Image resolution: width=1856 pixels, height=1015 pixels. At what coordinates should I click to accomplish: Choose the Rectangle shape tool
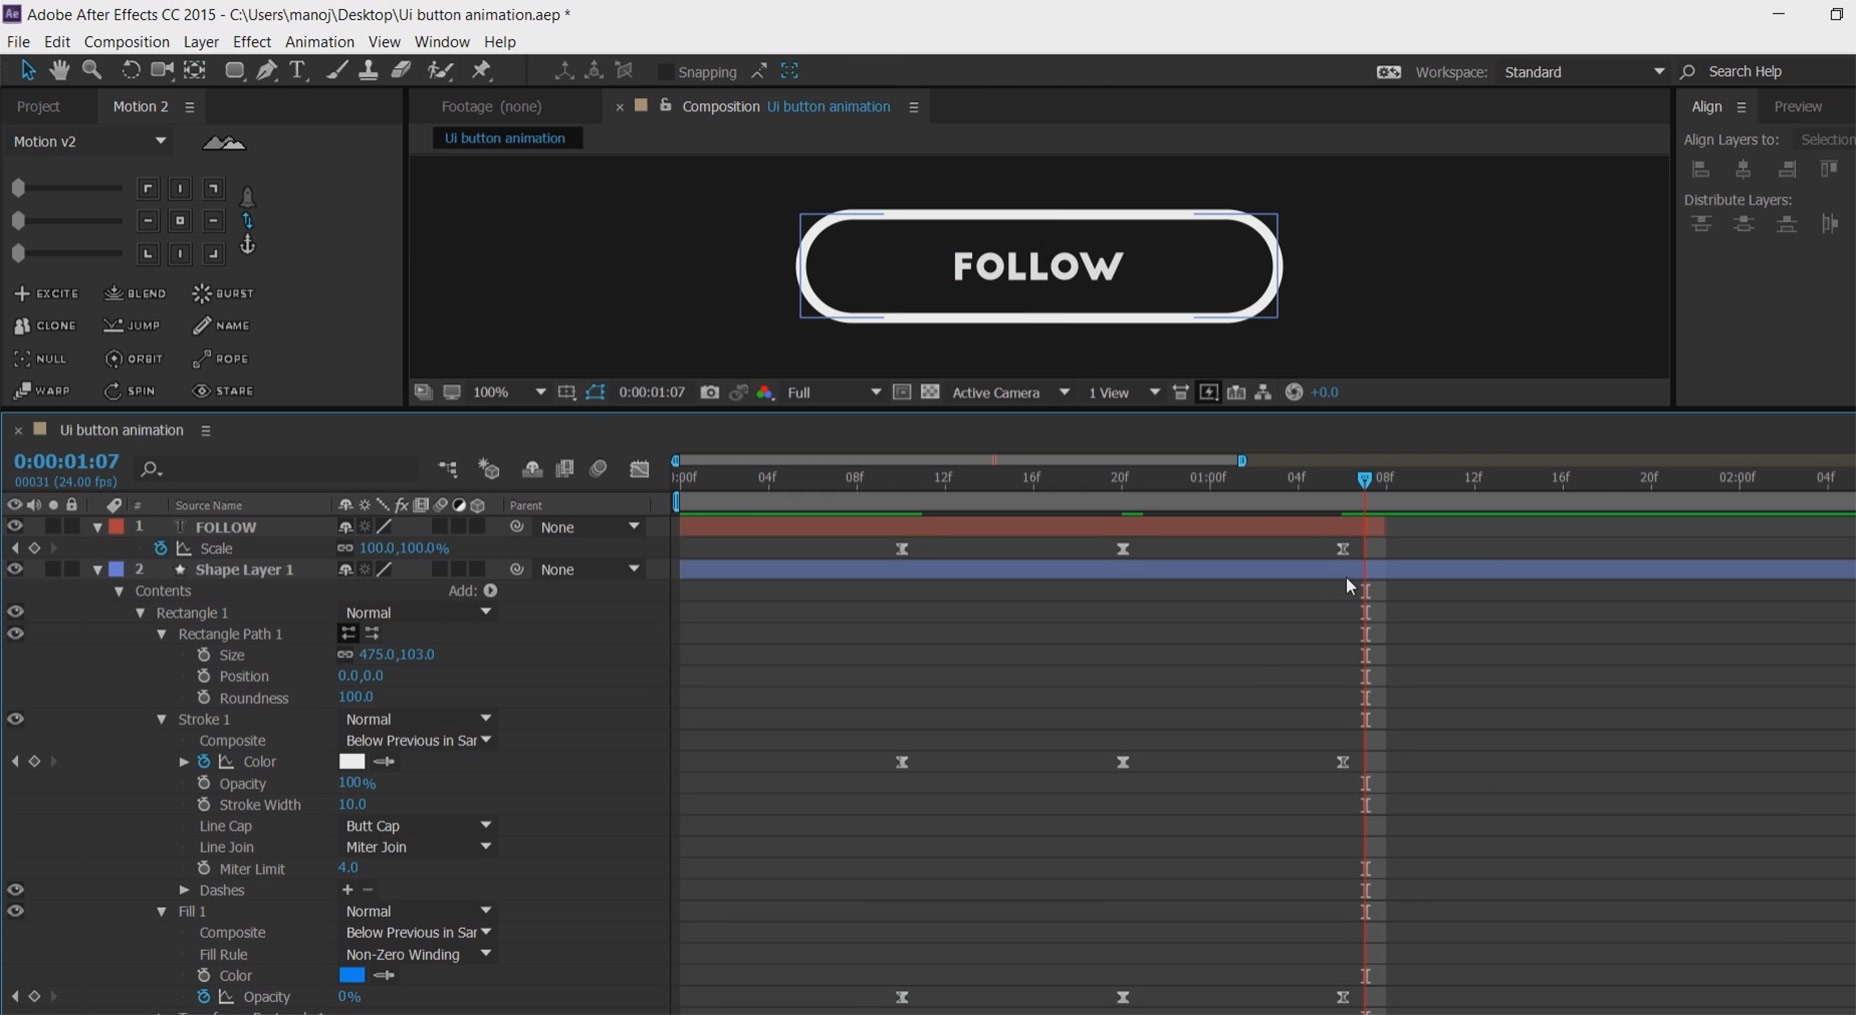pyautogui.click(x=234, y=70)
